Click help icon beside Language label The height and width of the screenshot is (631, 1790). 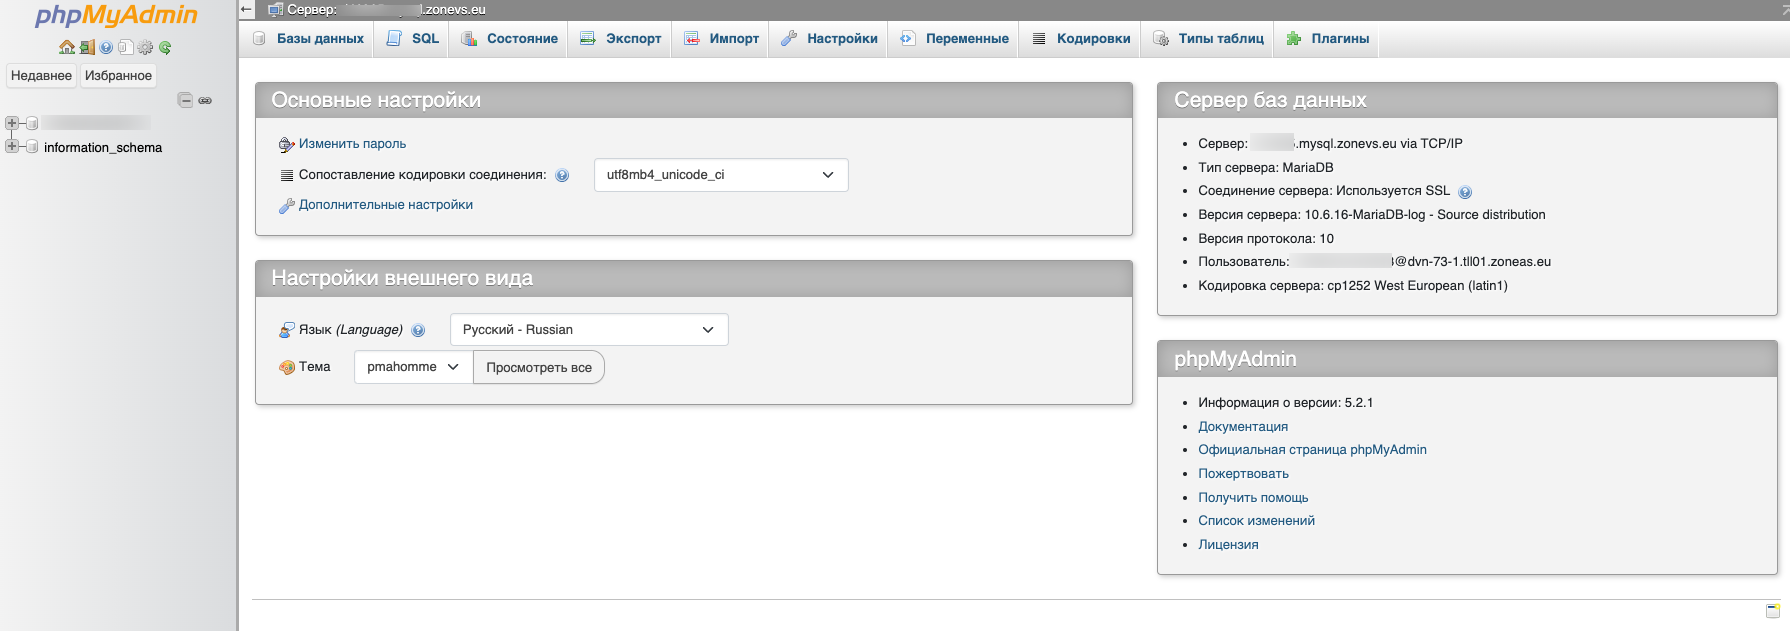(418, 330)
